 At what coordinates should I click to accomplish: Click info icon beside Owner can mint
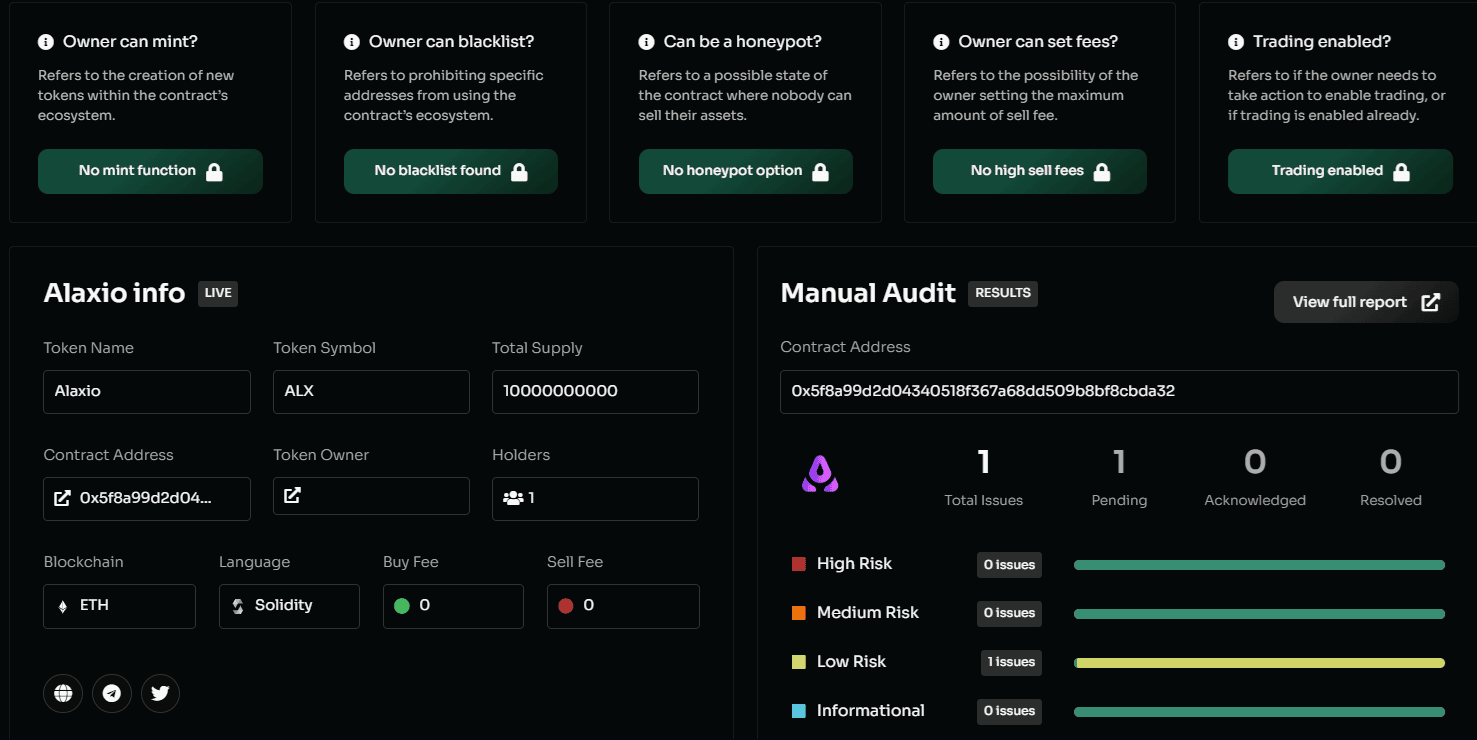46,42
